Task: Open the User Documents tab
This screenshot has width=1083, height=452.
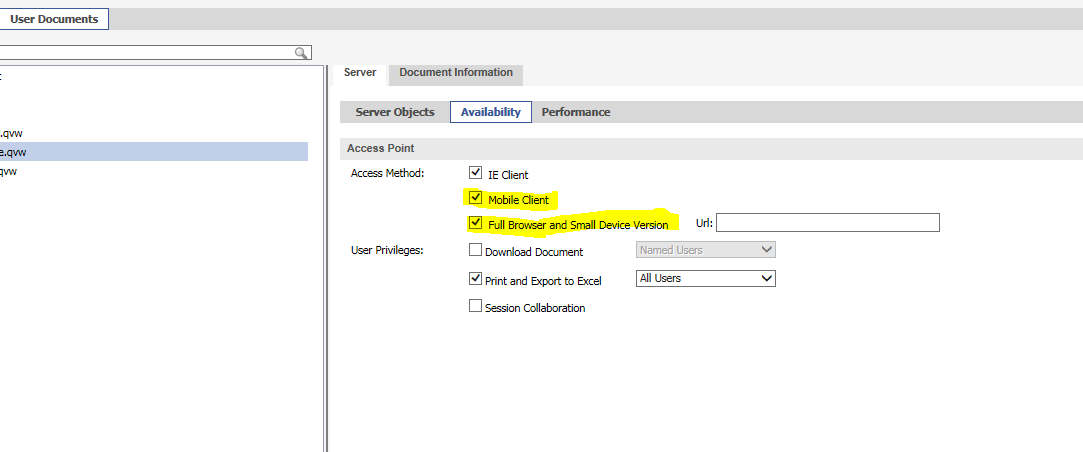Action: (x=54, y=19)
